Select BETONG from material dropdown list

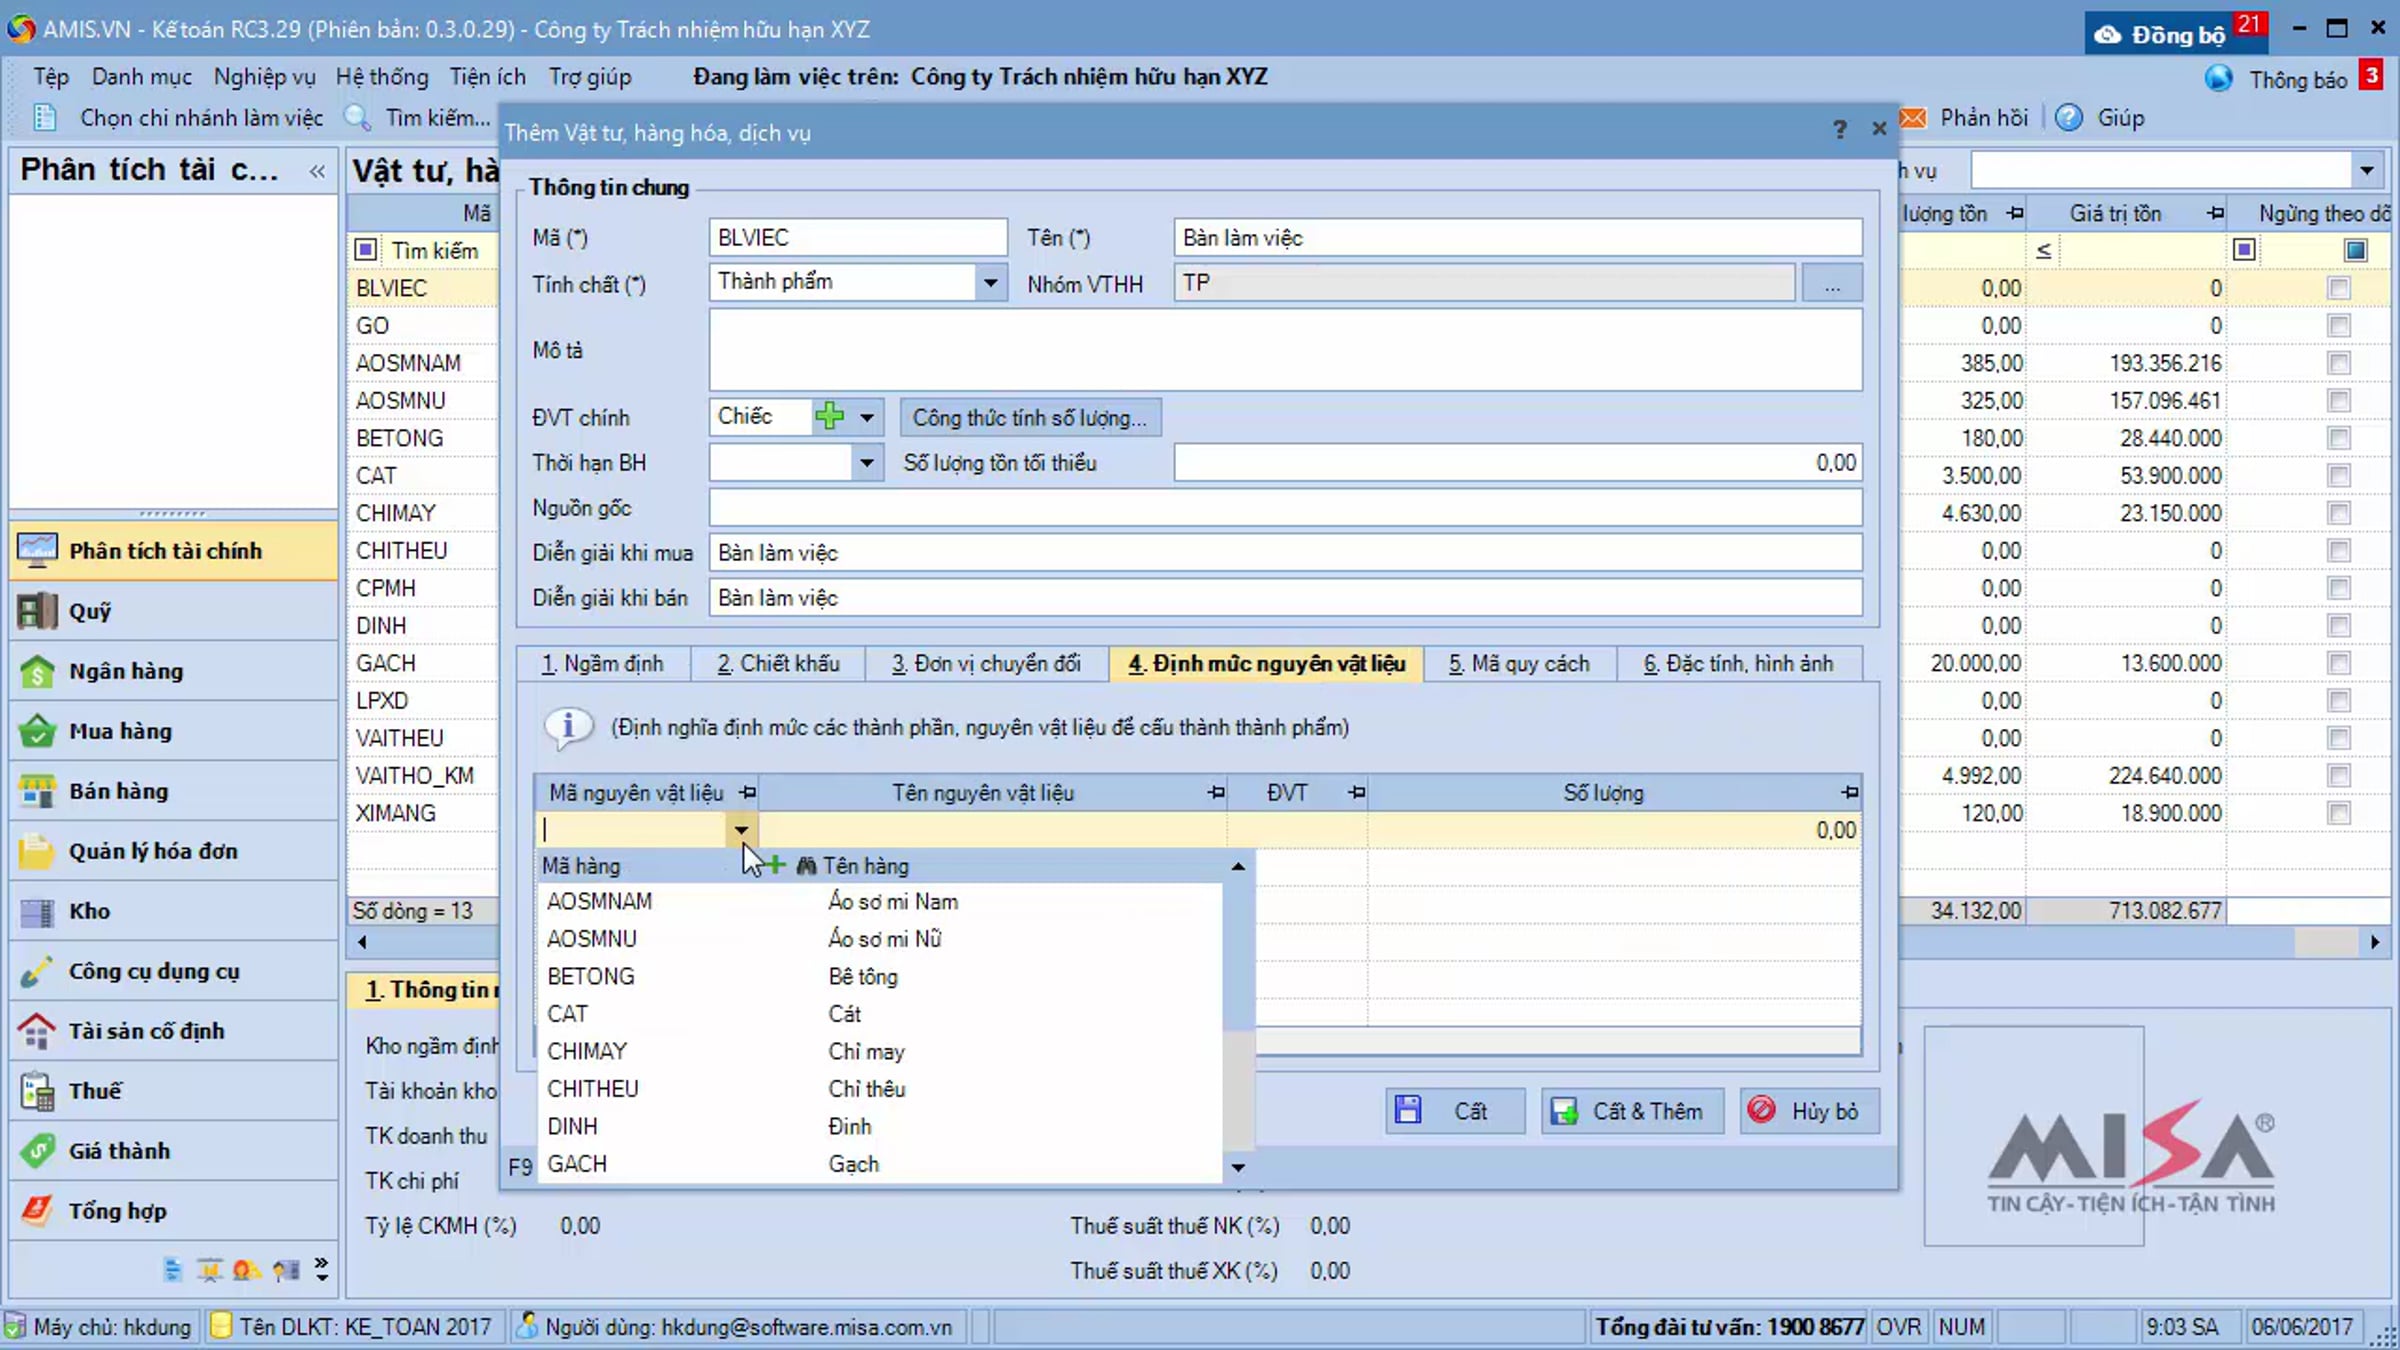click(x=880, y=976)
